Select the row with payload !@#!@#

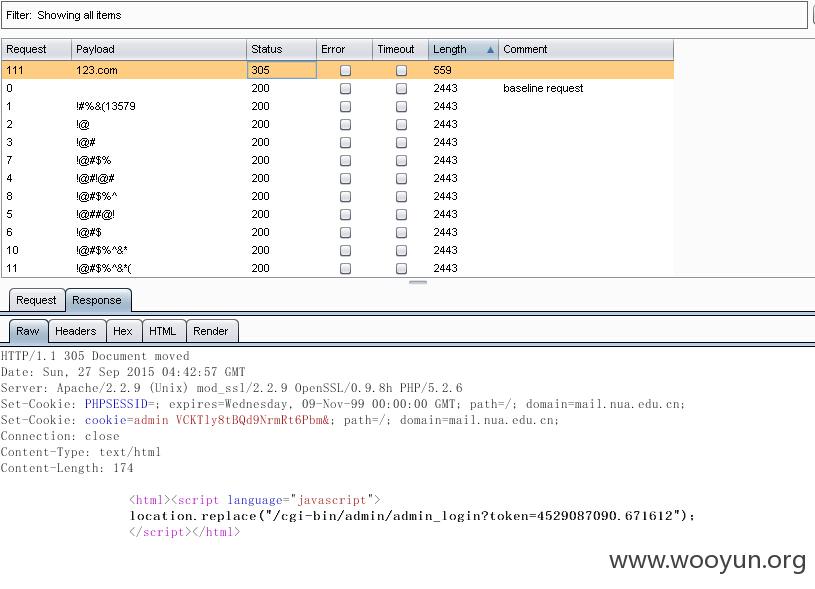tap(337, 178)
